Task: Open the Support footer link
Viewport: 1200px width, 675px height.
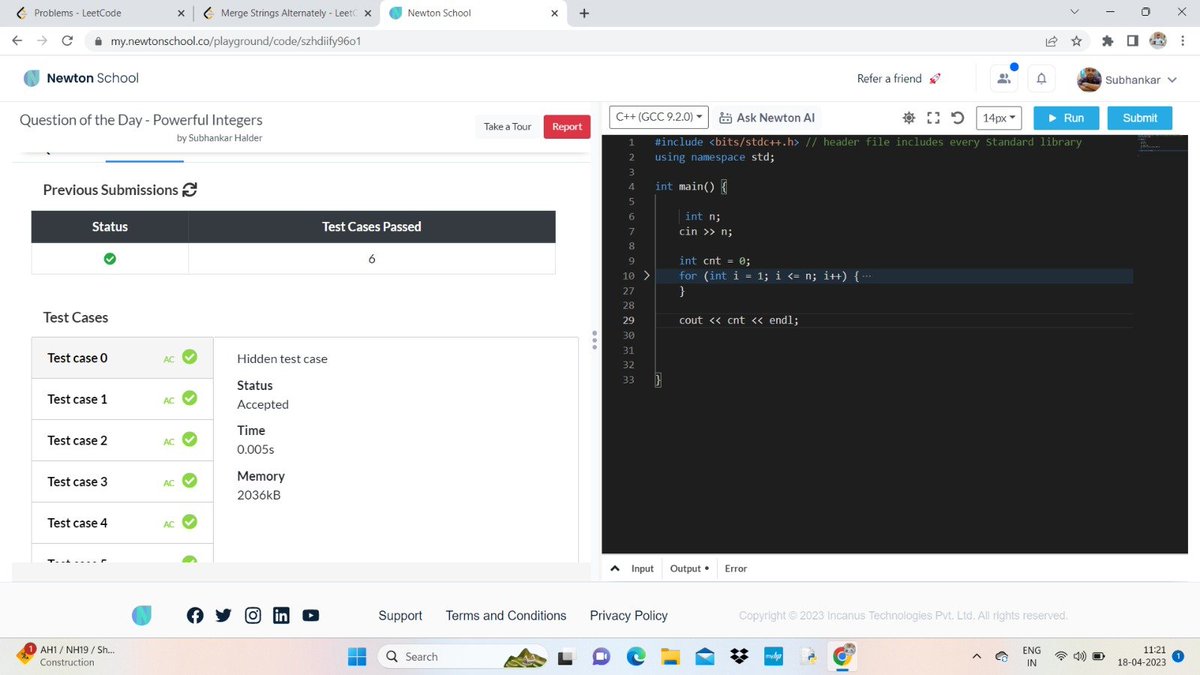Action: (x=400, y=616)
